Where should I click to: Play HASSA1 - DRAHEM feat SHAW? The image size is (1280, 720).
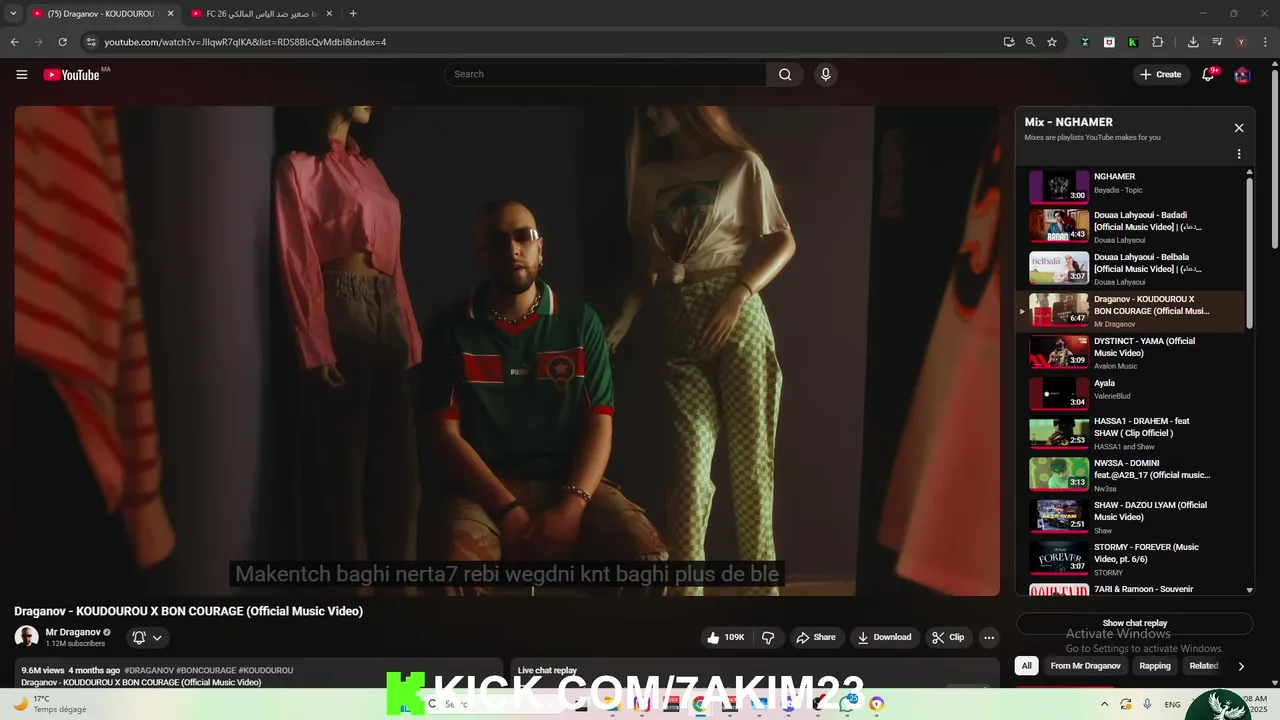pyautogui.click(x=1130, y=433)
